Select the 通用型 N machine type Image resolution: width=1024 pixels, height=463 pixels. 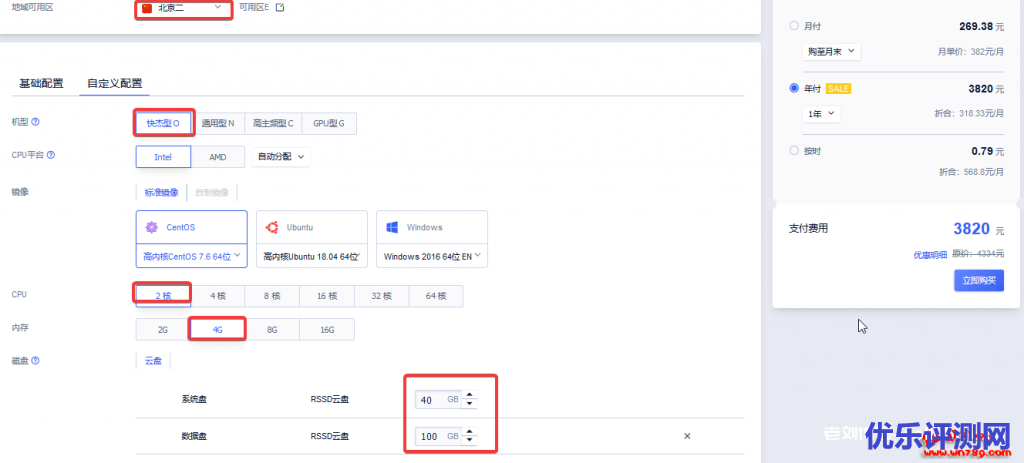point(218,123)
